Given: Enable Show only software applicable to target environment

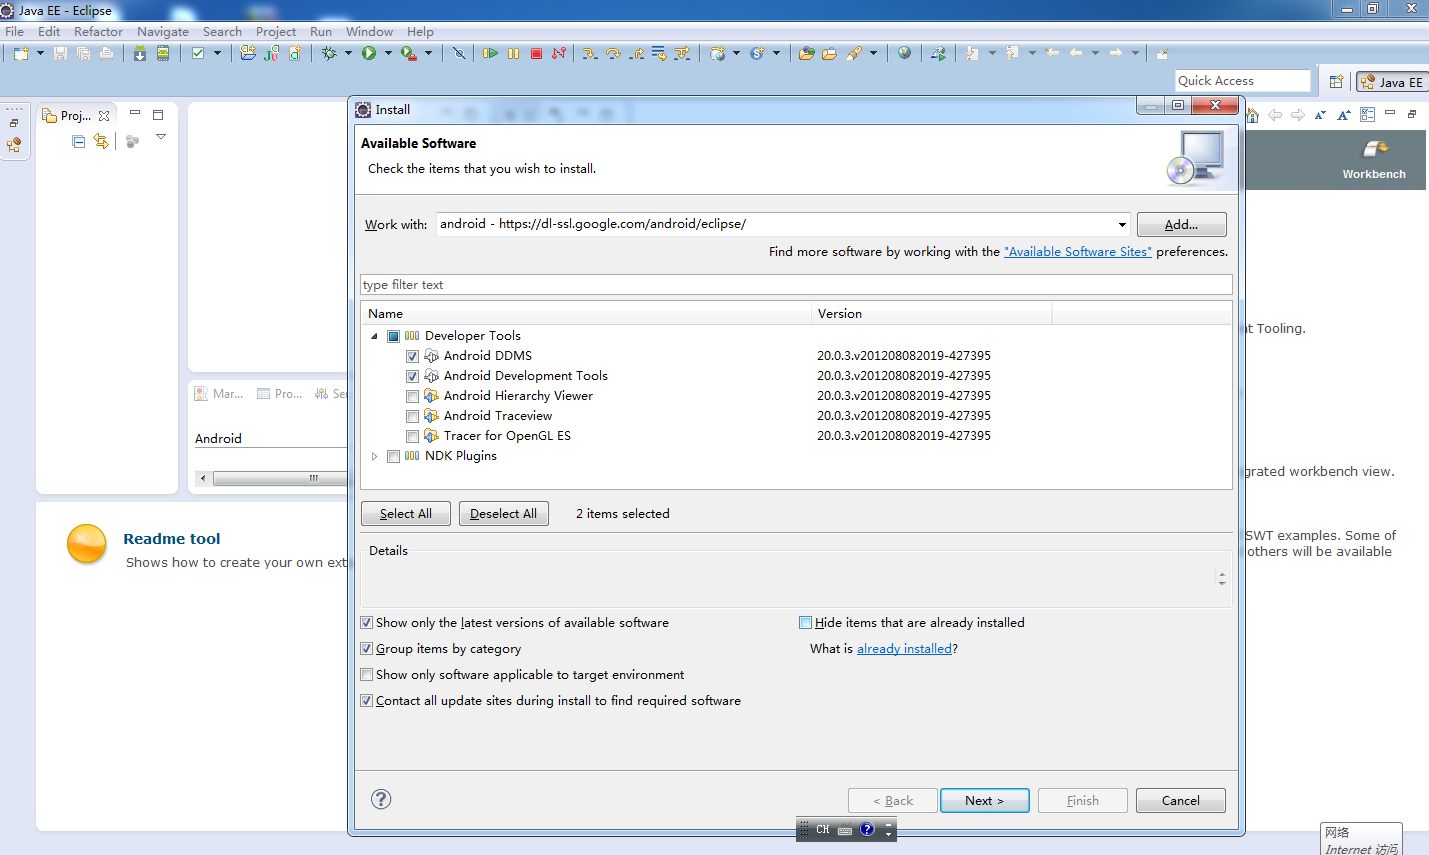Looking at the screenshot, I should [x=367, y=674].
